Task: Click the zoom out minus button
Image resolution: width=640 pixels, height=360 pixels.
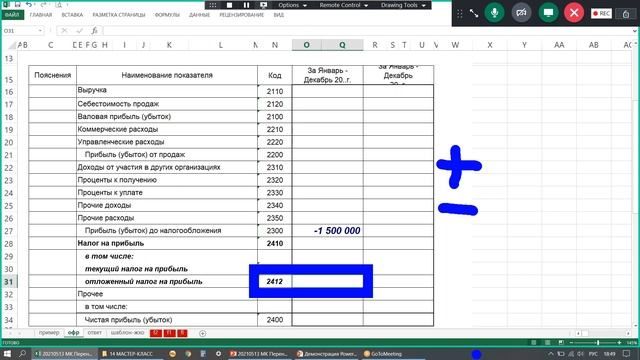Action: tap(571, 342)
